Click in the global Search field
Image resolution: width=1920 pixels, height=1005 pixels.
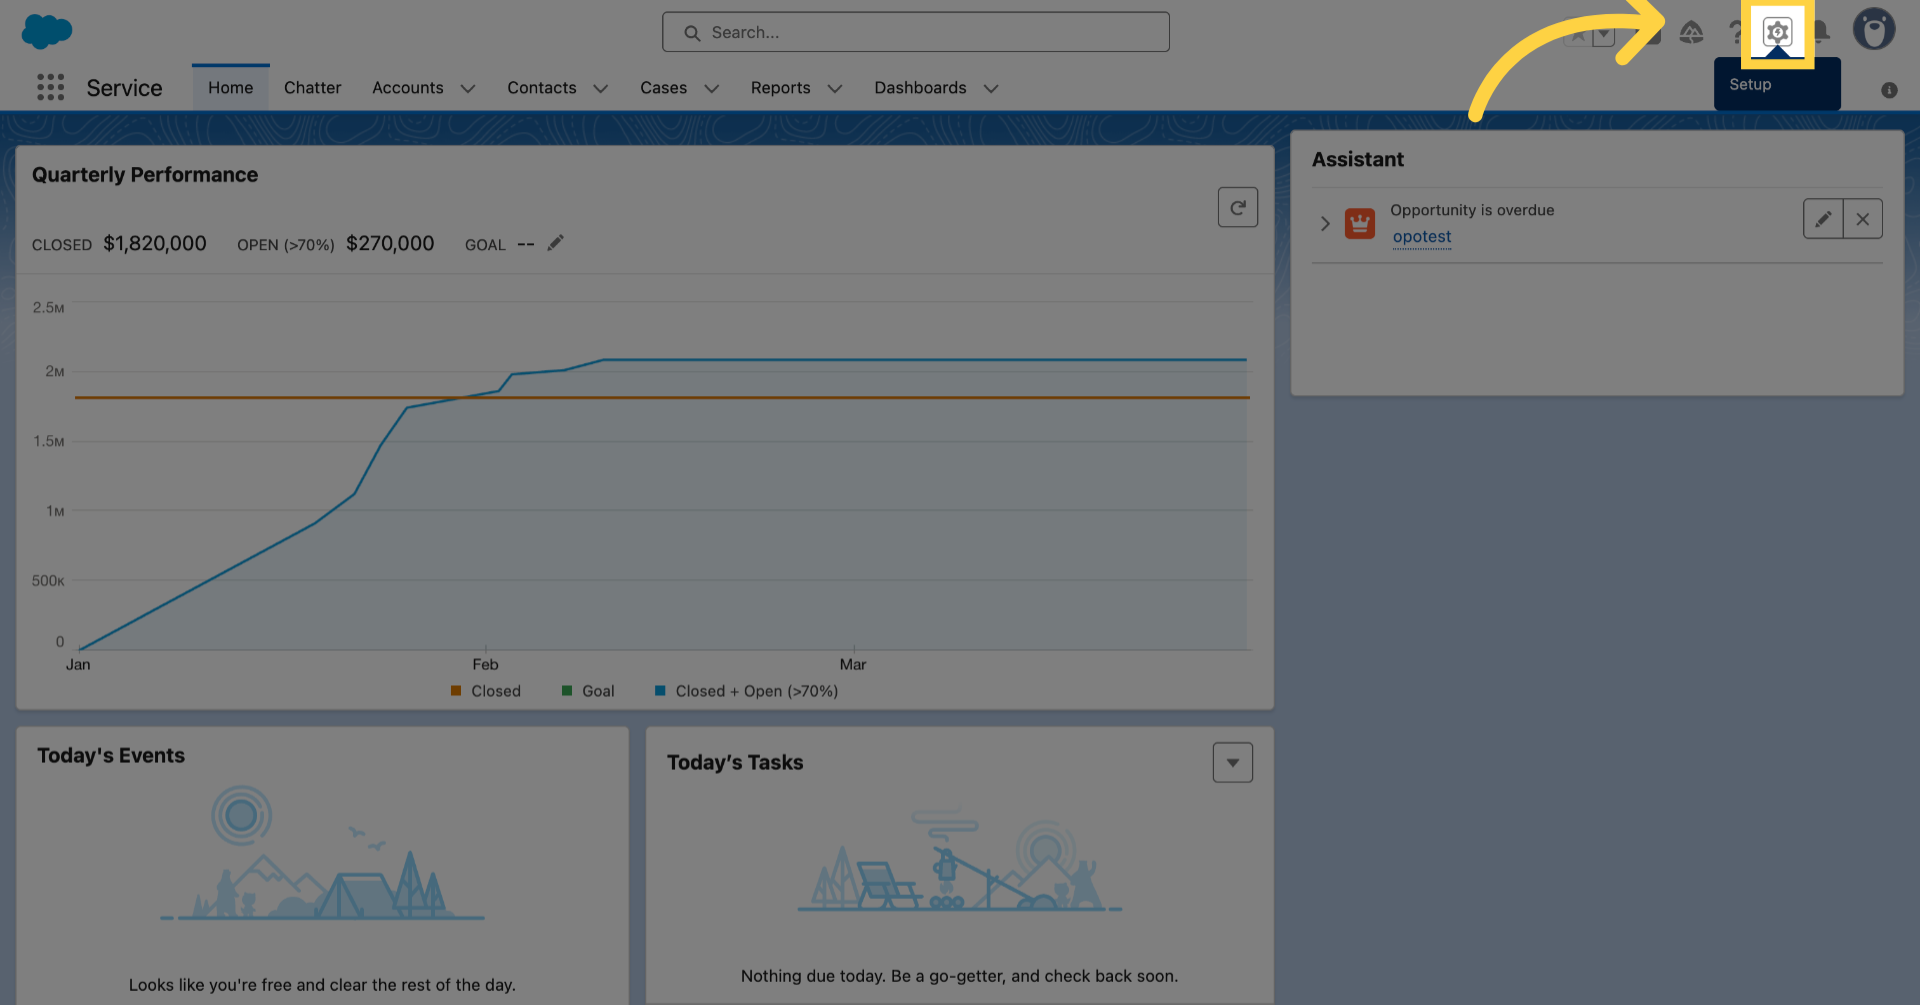tap(916, 32)
